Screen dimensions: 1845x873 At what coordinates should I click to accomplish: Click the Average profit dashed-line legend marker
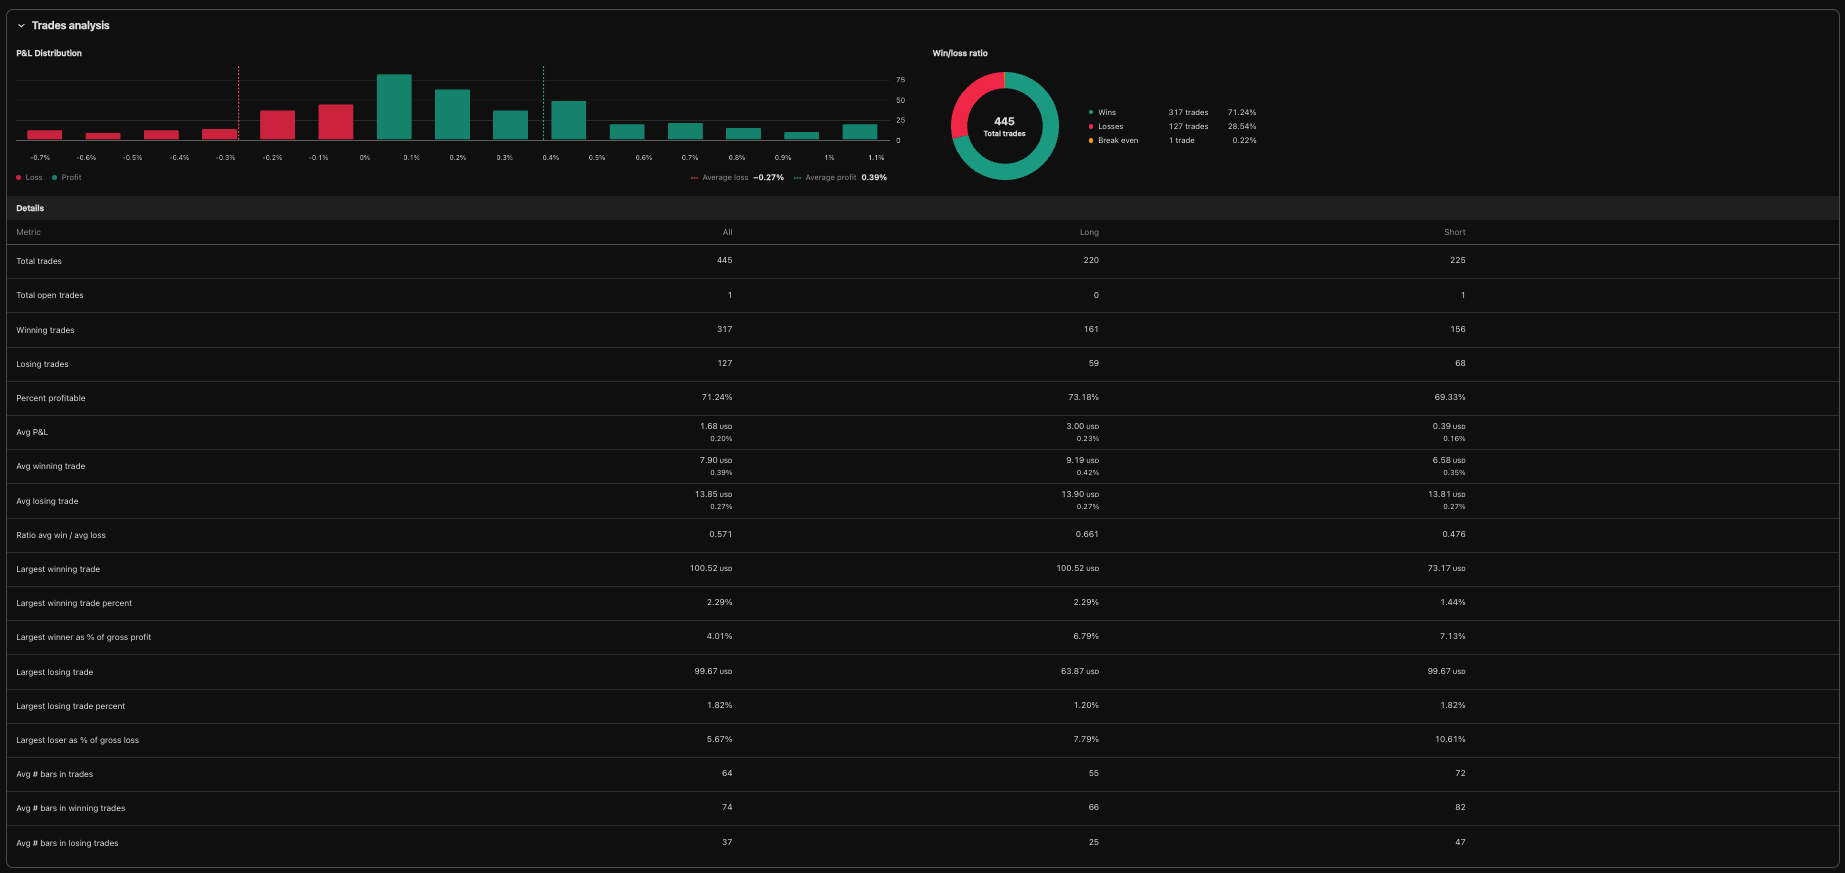point(797,178)
